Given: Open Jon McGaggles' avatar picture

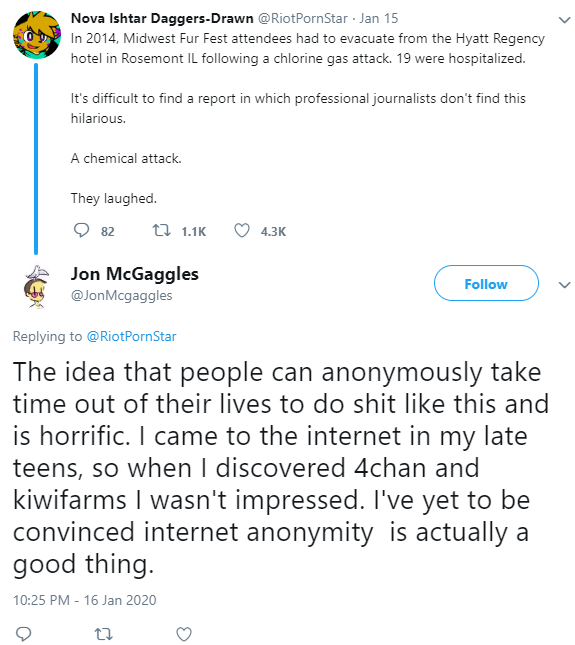Looking at the screenshot, I should (x=36, y=287).
